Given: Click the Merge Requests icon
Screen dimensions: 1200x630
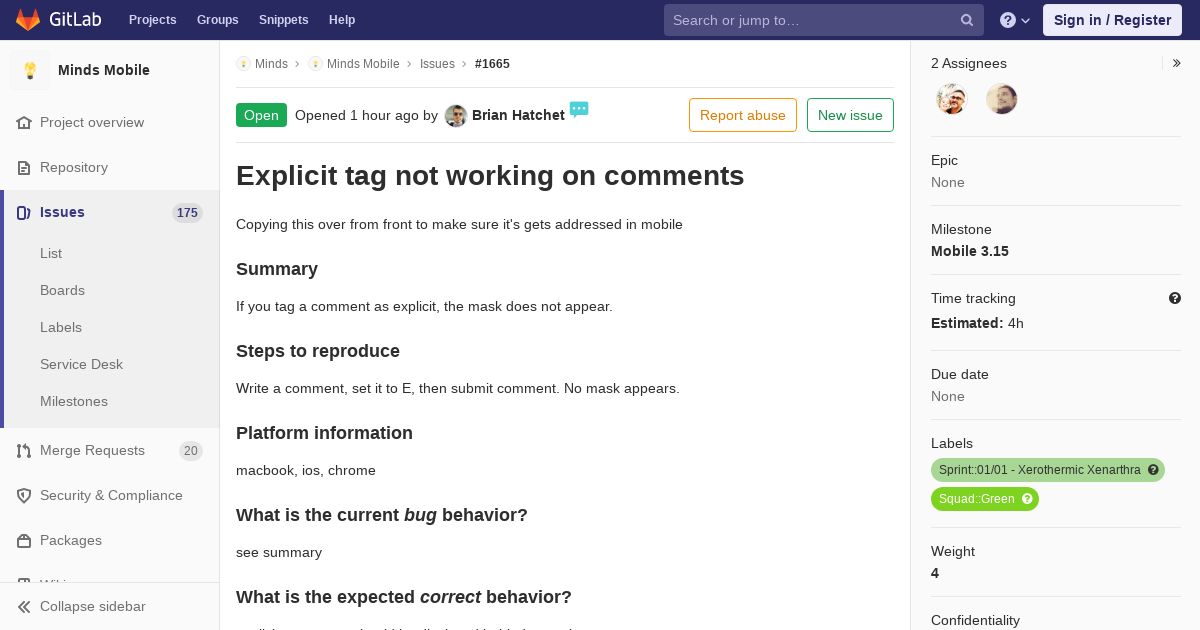Looking at the screenshot, I should pos(24,451).
